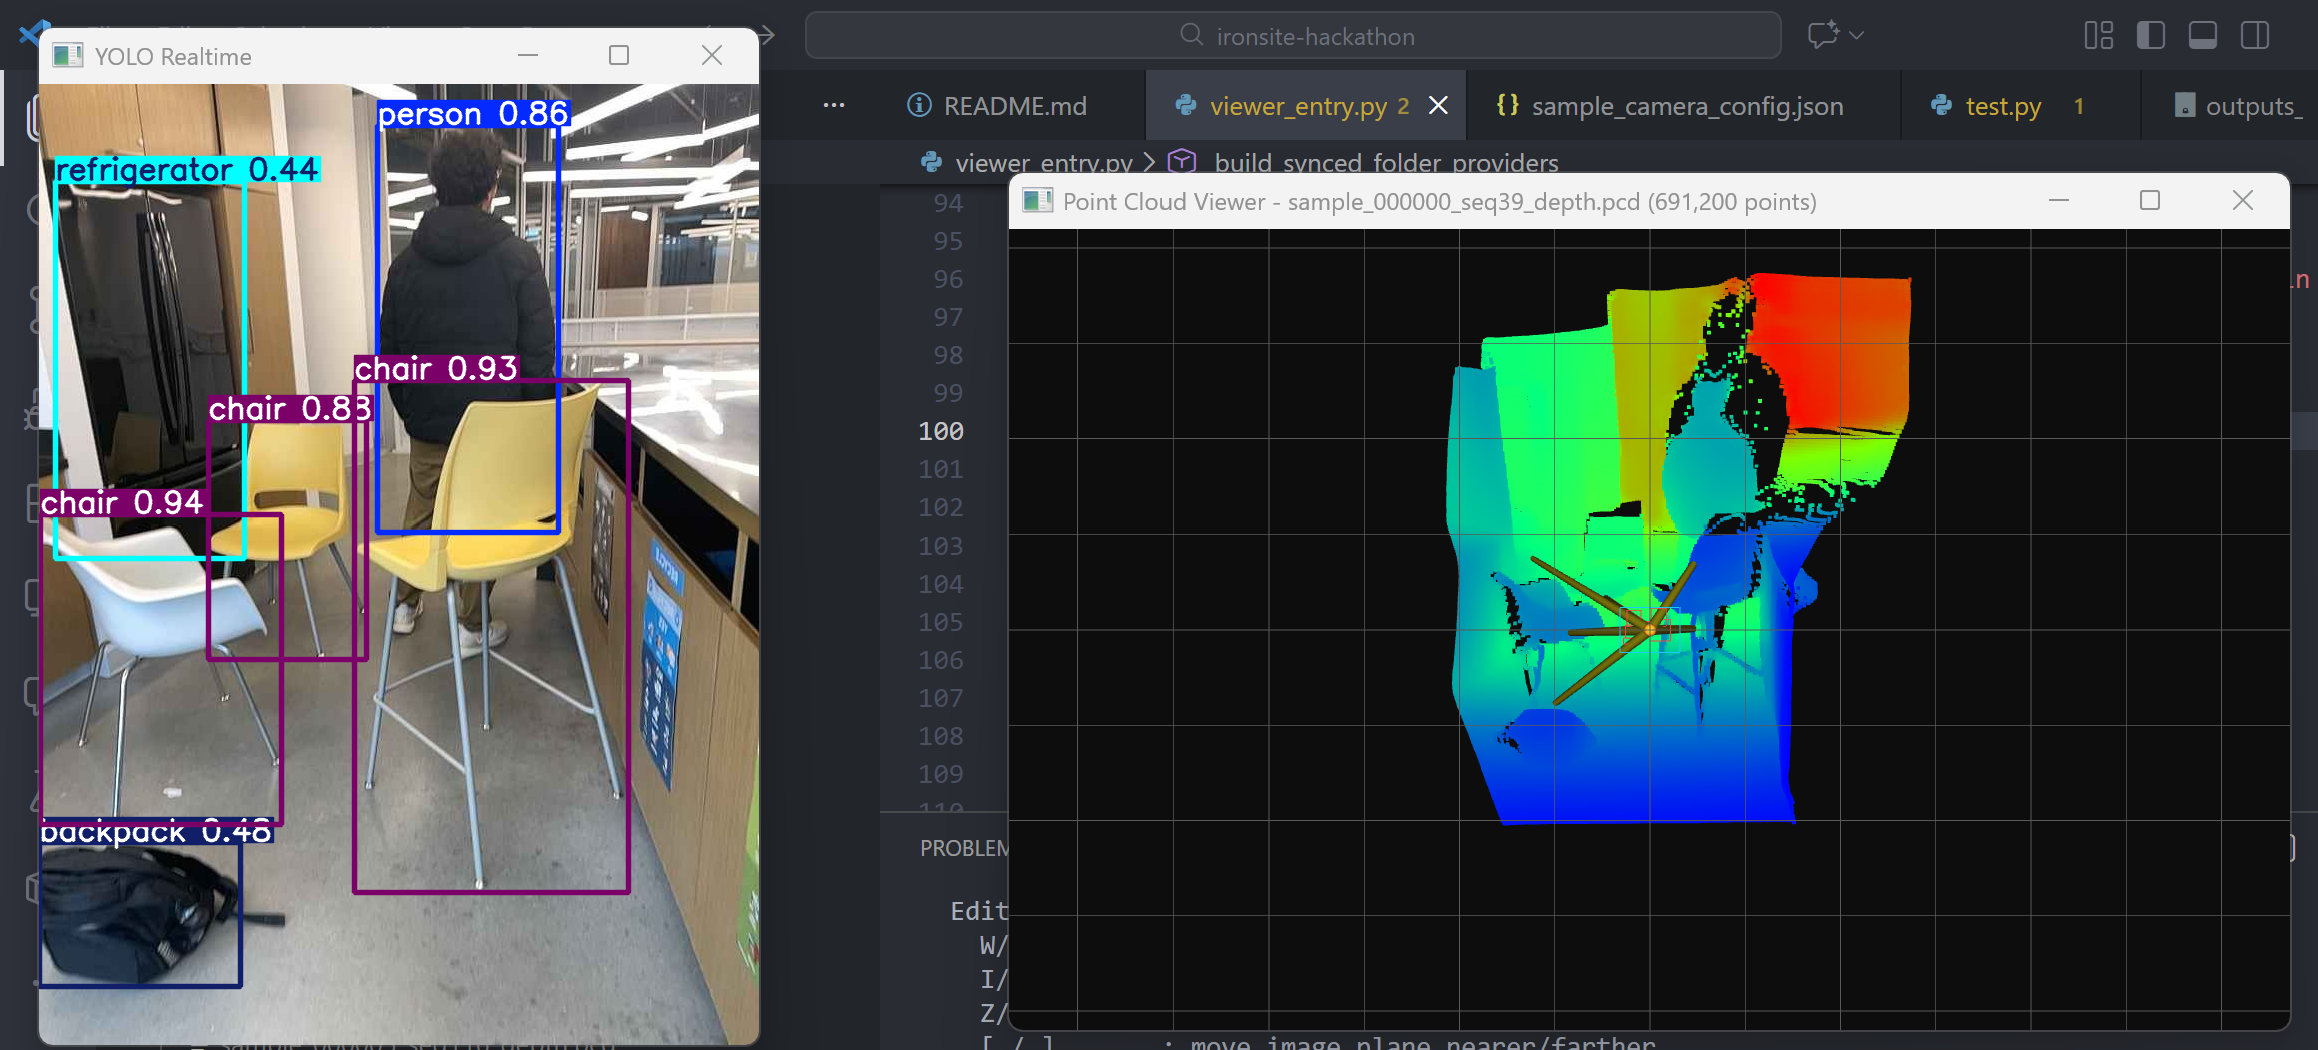This screenshot has width=2318, height=1050.
Task: Click the "chair 0.93" detection label
Action: click(436, 369)
